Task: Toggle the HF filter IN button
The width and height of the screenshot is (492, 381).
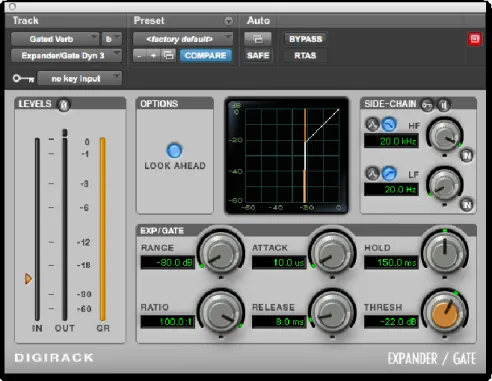Action: tap(467, 156)
